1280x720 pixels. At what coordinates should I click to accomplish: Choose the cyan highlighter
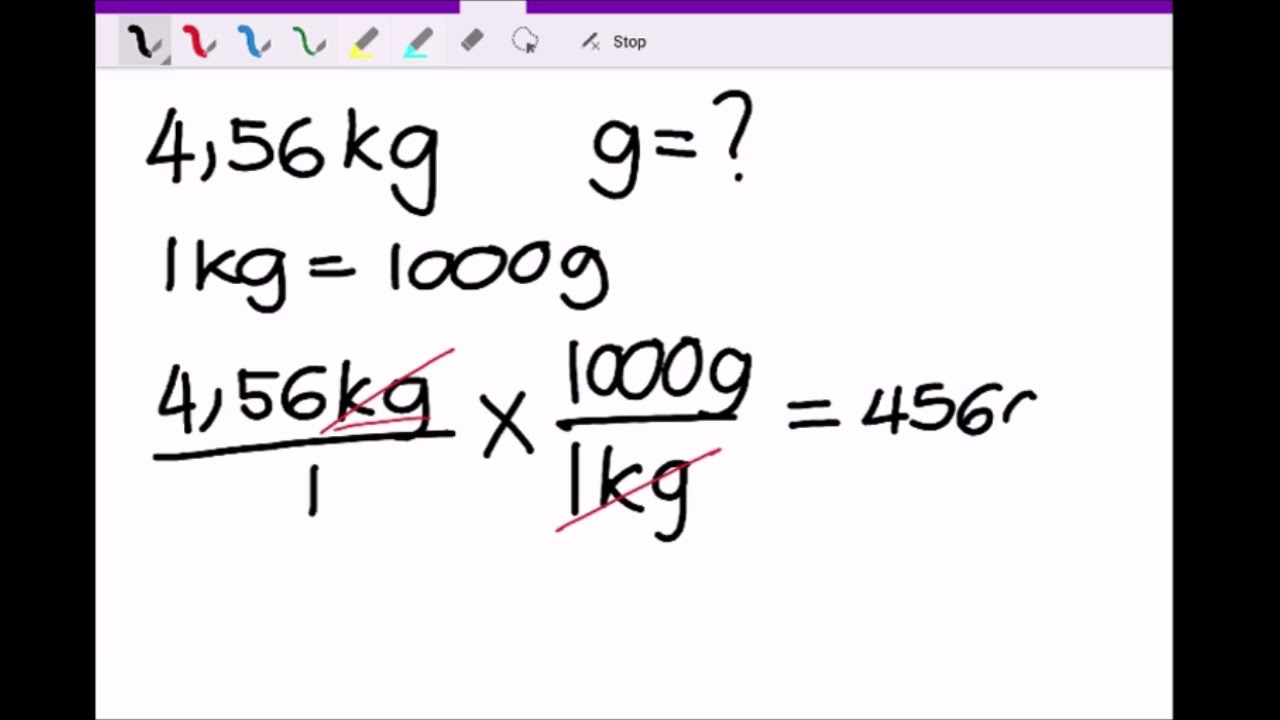pyautogui.click(x=418, y=42)
